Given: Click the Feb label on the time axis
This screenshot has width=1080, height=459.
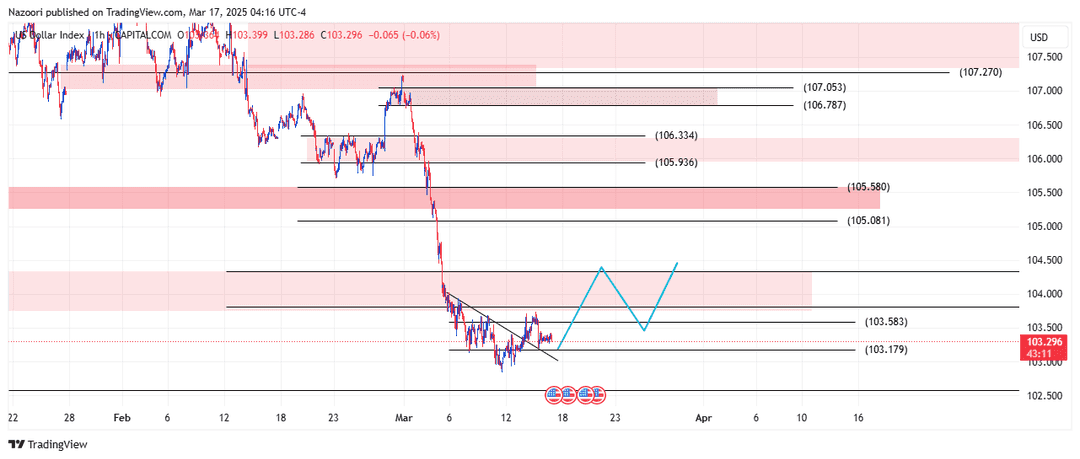Looking at the screenshot, I should (x=122, y=418).
